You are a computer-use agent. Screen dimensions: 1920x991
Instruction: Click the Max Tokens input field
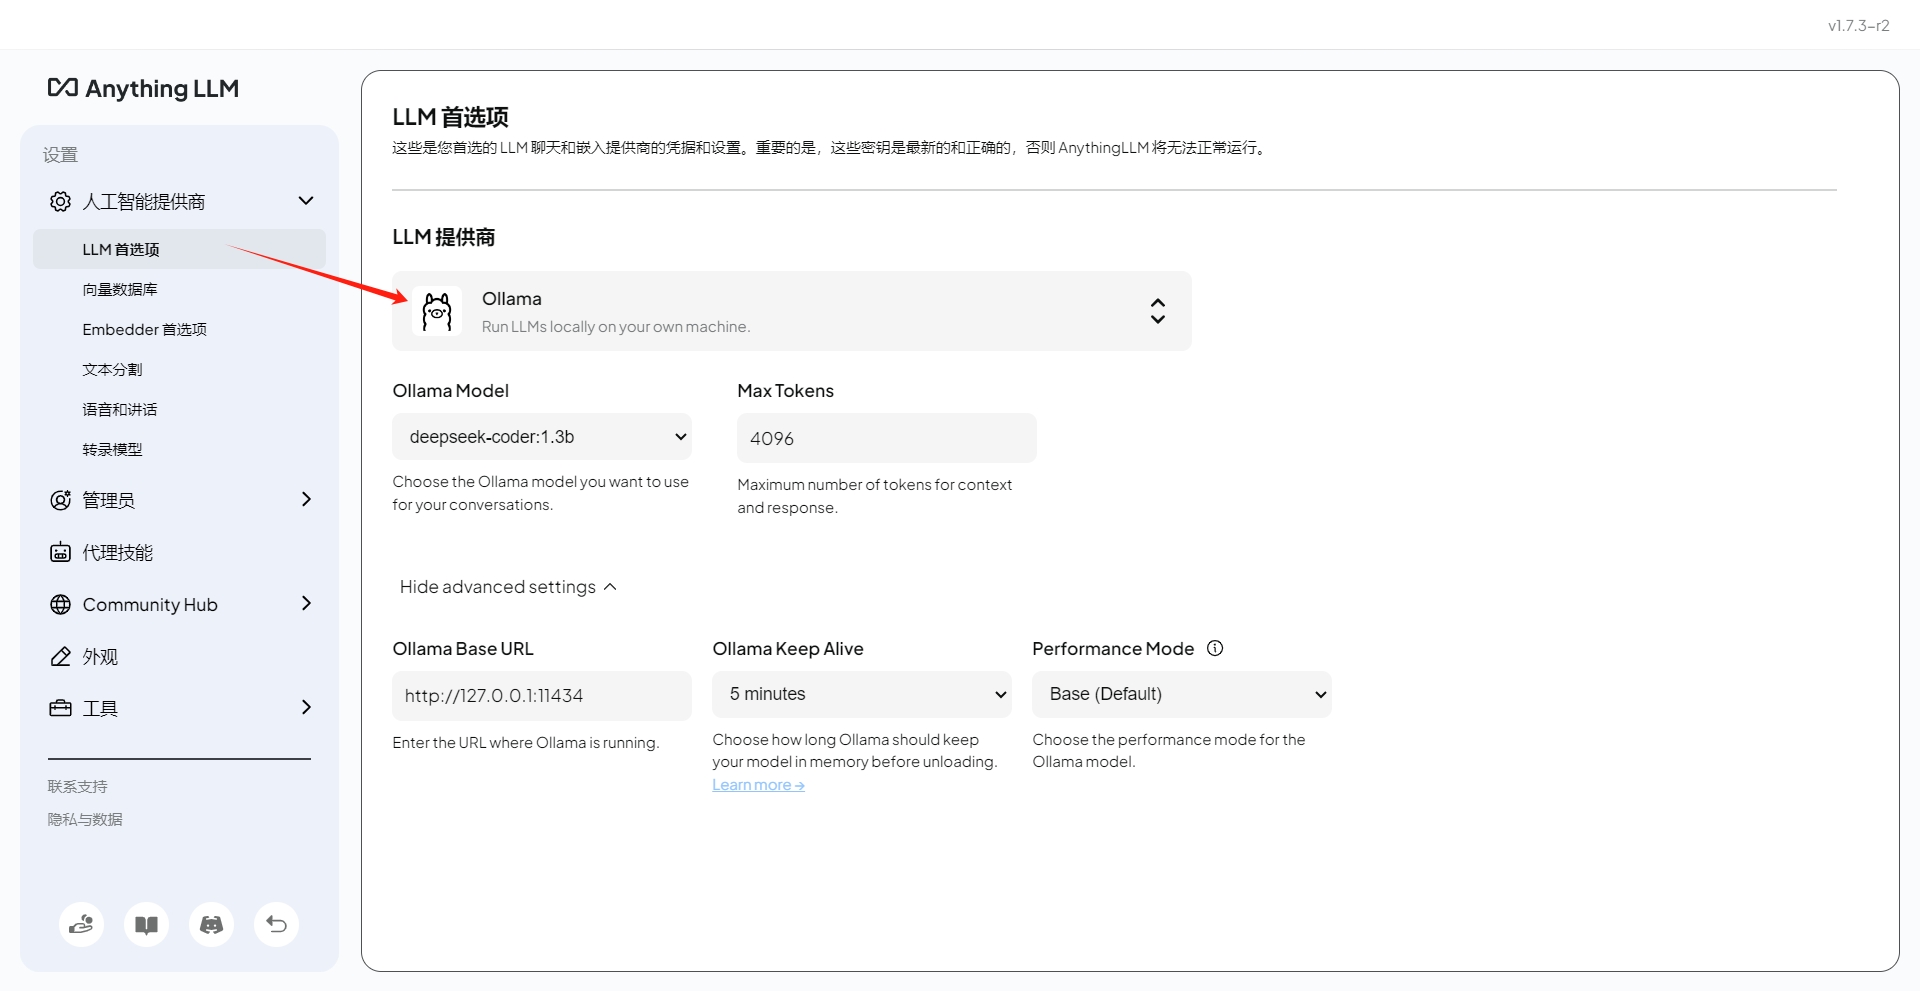pyautogui.click(x=887, y=438)
